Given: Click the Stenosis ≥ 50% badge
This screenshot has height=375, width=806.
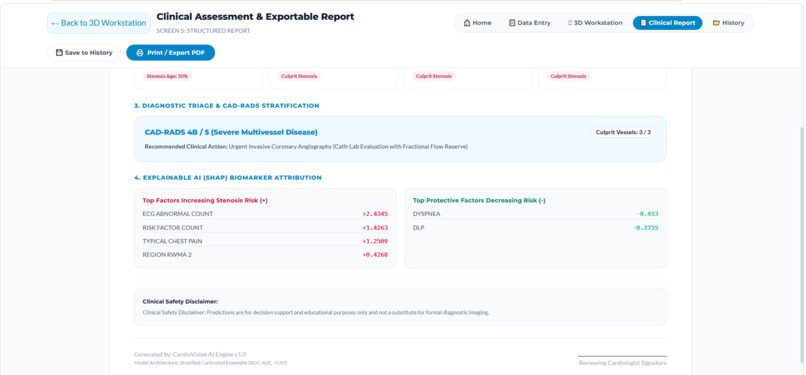Looking at the screenshot, I should click(x=167, y=76).
